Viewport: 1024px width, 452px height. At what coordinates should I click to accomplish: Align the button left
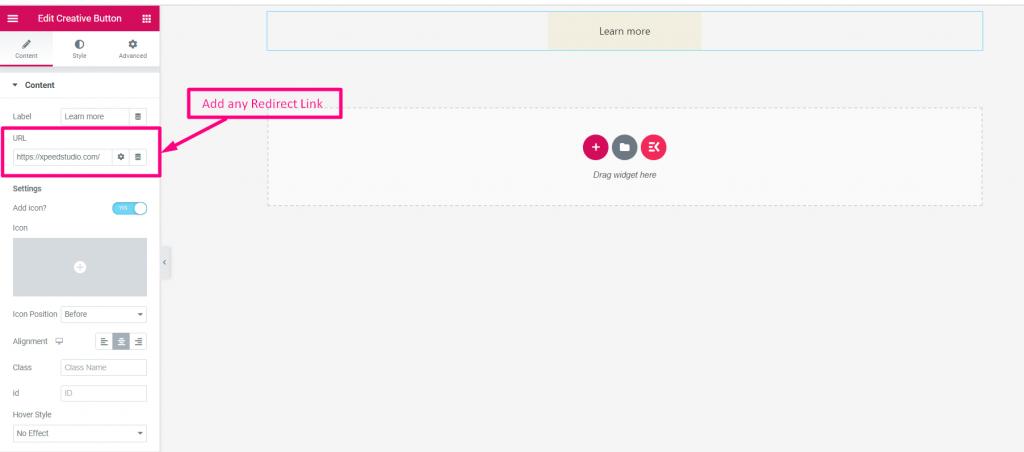[104, 342]
